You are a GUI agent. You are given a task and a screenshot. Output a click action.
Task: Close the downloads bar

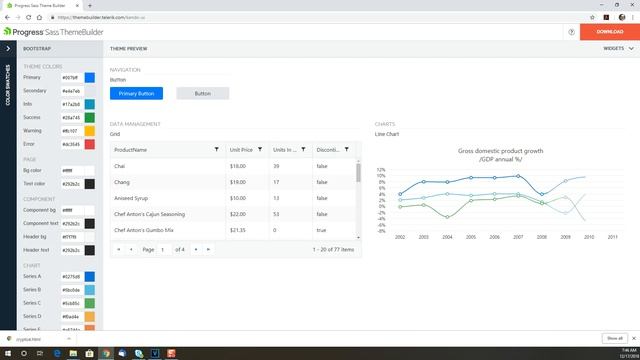[634, 338]
